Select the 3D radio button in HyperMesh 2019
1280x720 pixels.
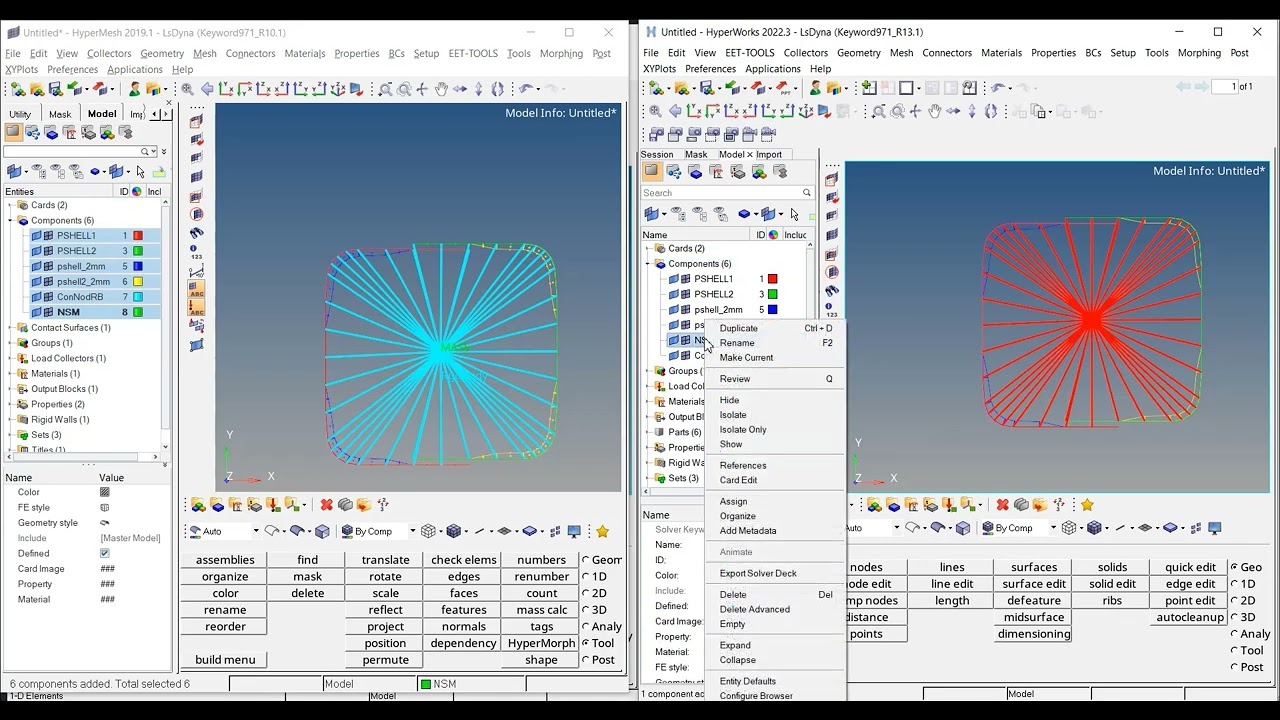(x=586, y=610)
